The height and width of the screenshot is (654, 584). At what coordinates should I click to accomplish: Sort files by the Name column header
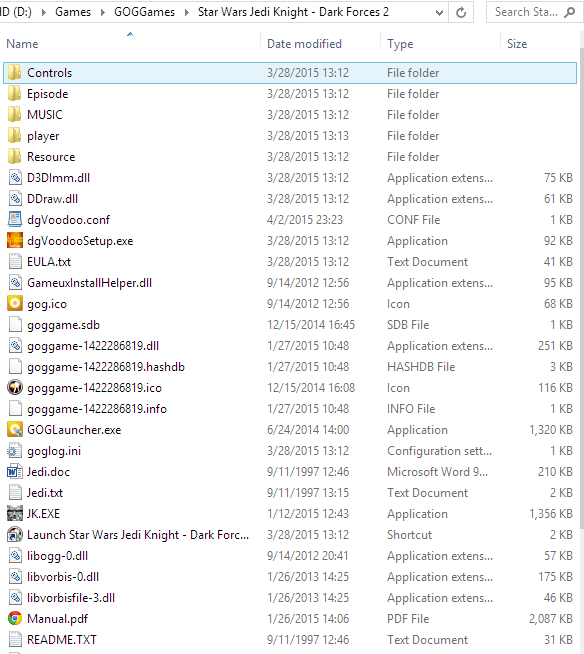[x=22, y=44]
